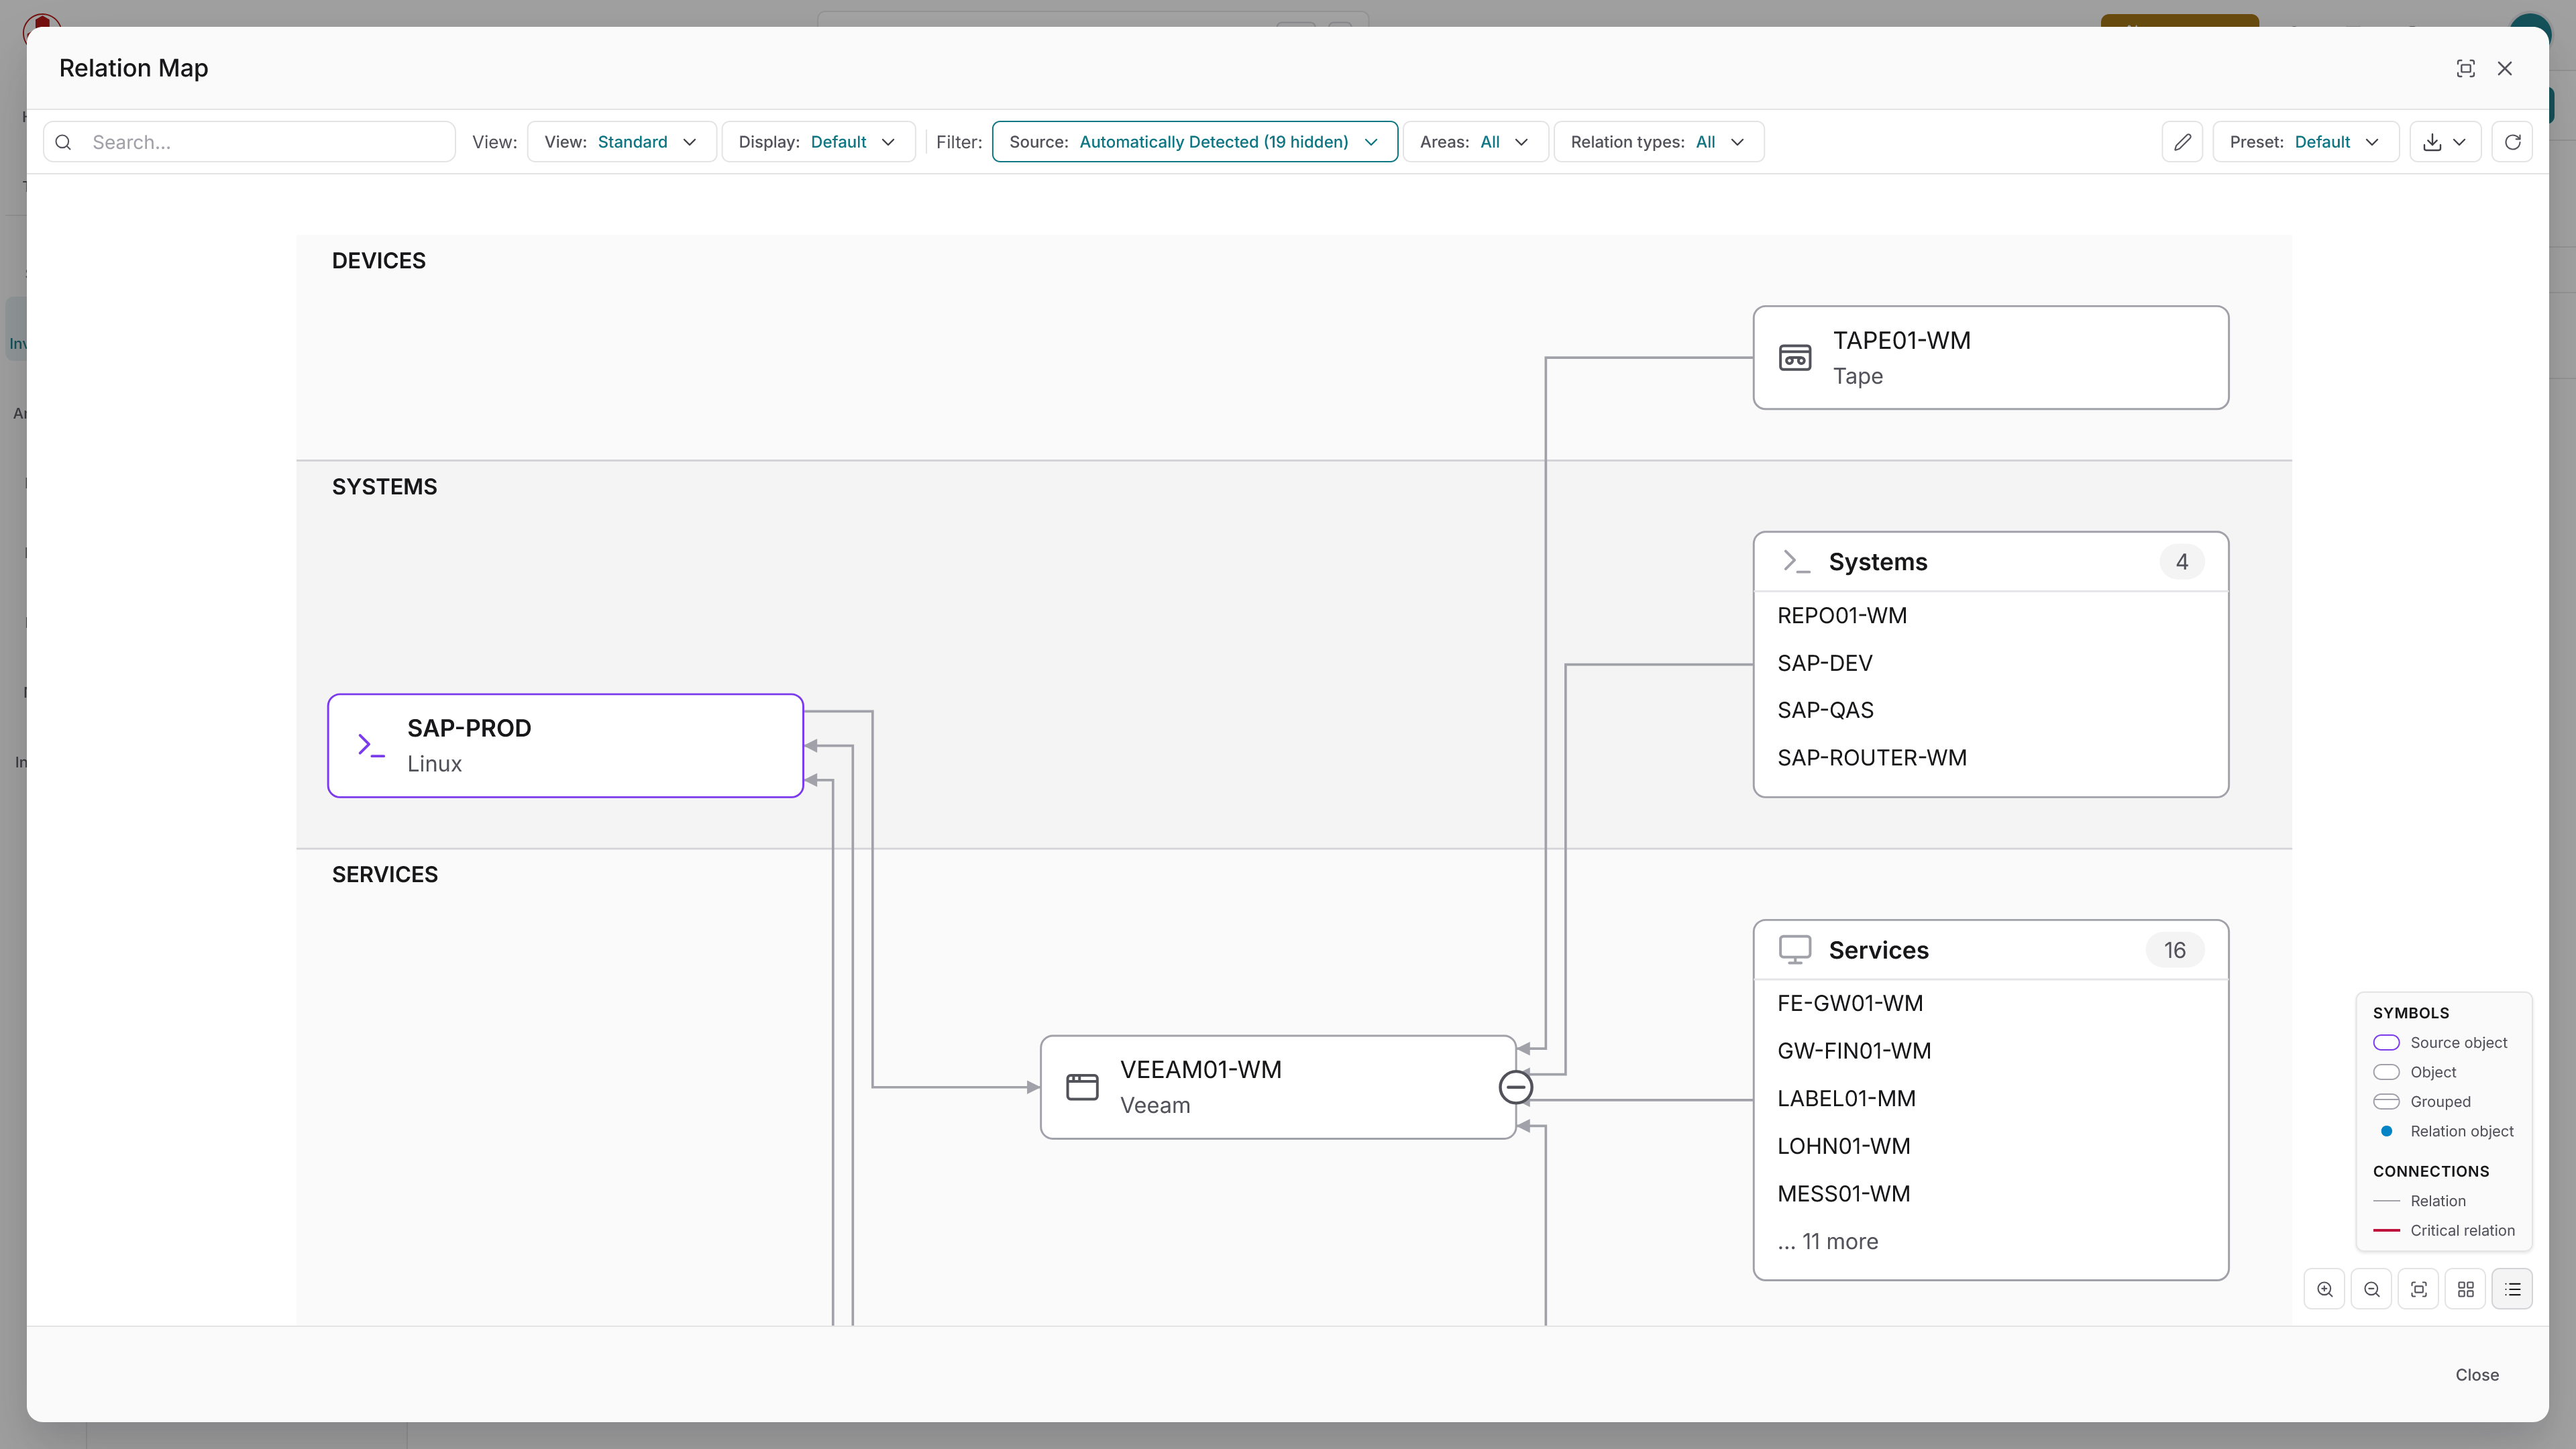Click the Systems group terminal icon

click(1796, 561)
